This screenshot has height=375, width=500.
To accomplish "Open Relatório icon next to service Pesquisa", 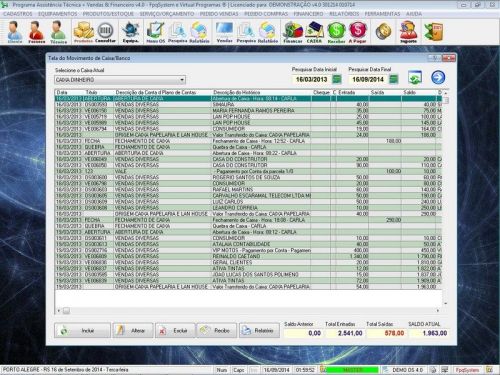I will click(x=199, y=32).
